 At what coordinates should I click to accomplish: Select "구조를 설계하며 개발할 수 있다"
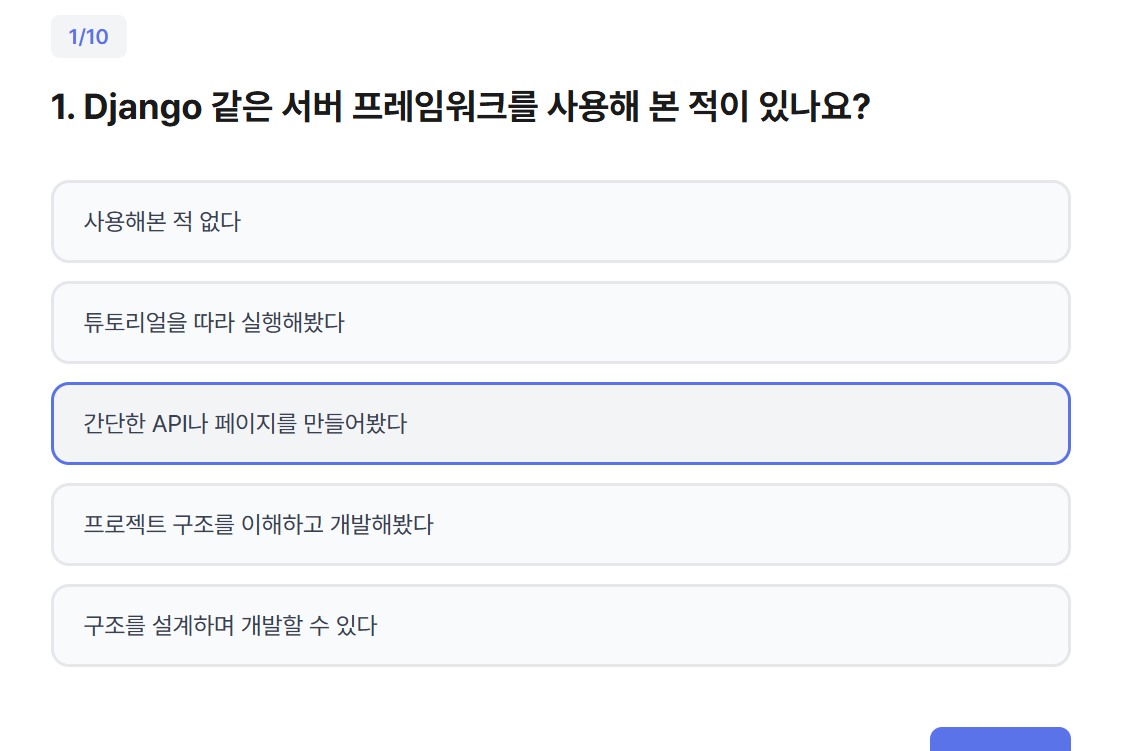point(560,626)
